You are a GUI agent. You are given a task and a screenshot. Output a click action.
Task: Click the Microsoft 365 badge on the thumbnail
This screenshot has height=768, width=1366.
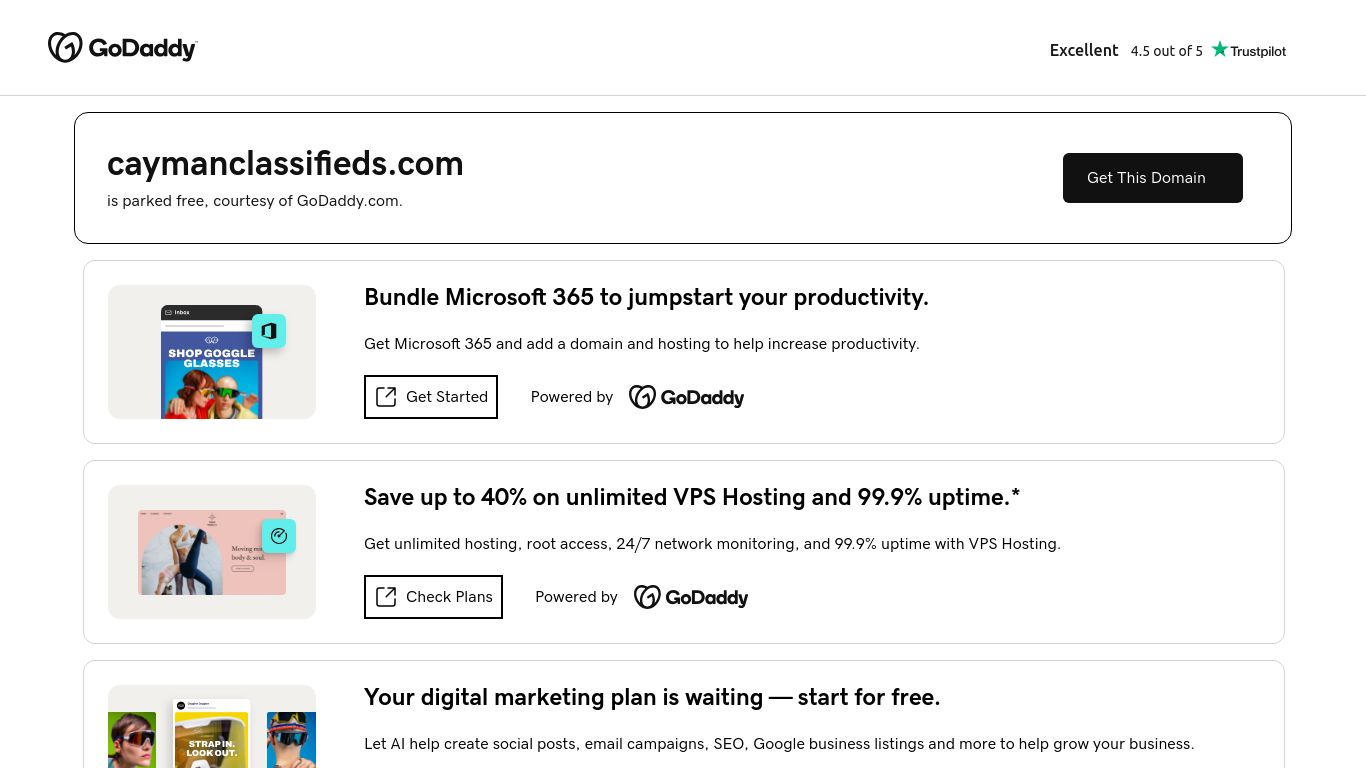269,331
